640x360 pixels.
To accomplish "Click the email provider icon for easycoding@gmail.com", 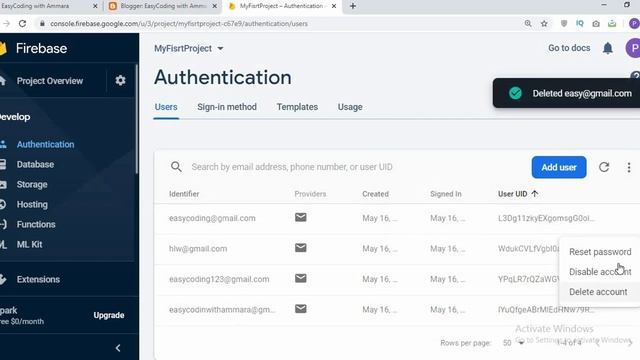I will pyautogui.click(x=301, y=218).
